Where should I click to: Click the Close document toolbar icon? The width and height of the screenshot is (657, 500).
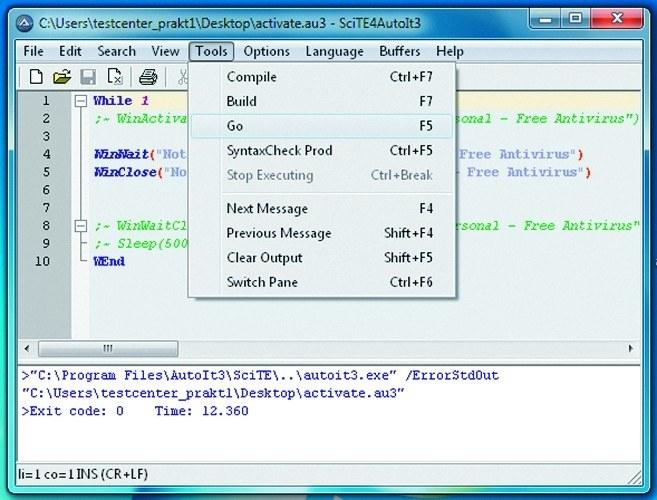[x=114, y=76]
